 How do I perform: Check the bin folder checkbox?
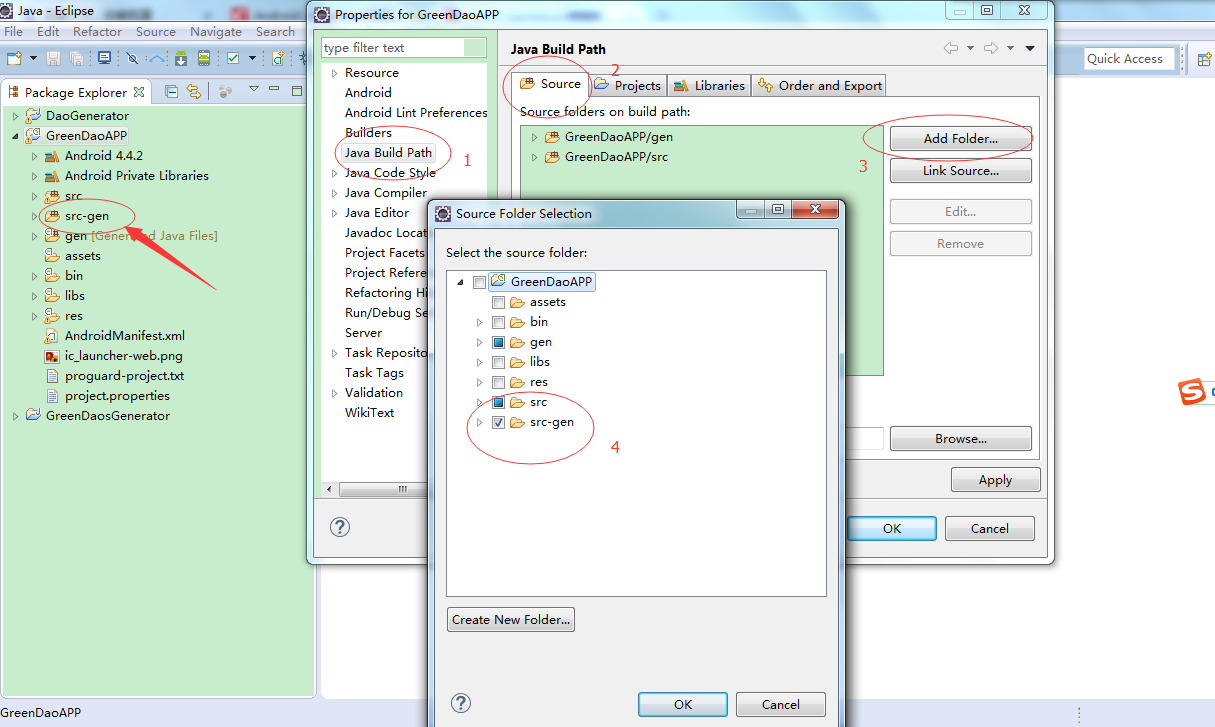[498, 322]
